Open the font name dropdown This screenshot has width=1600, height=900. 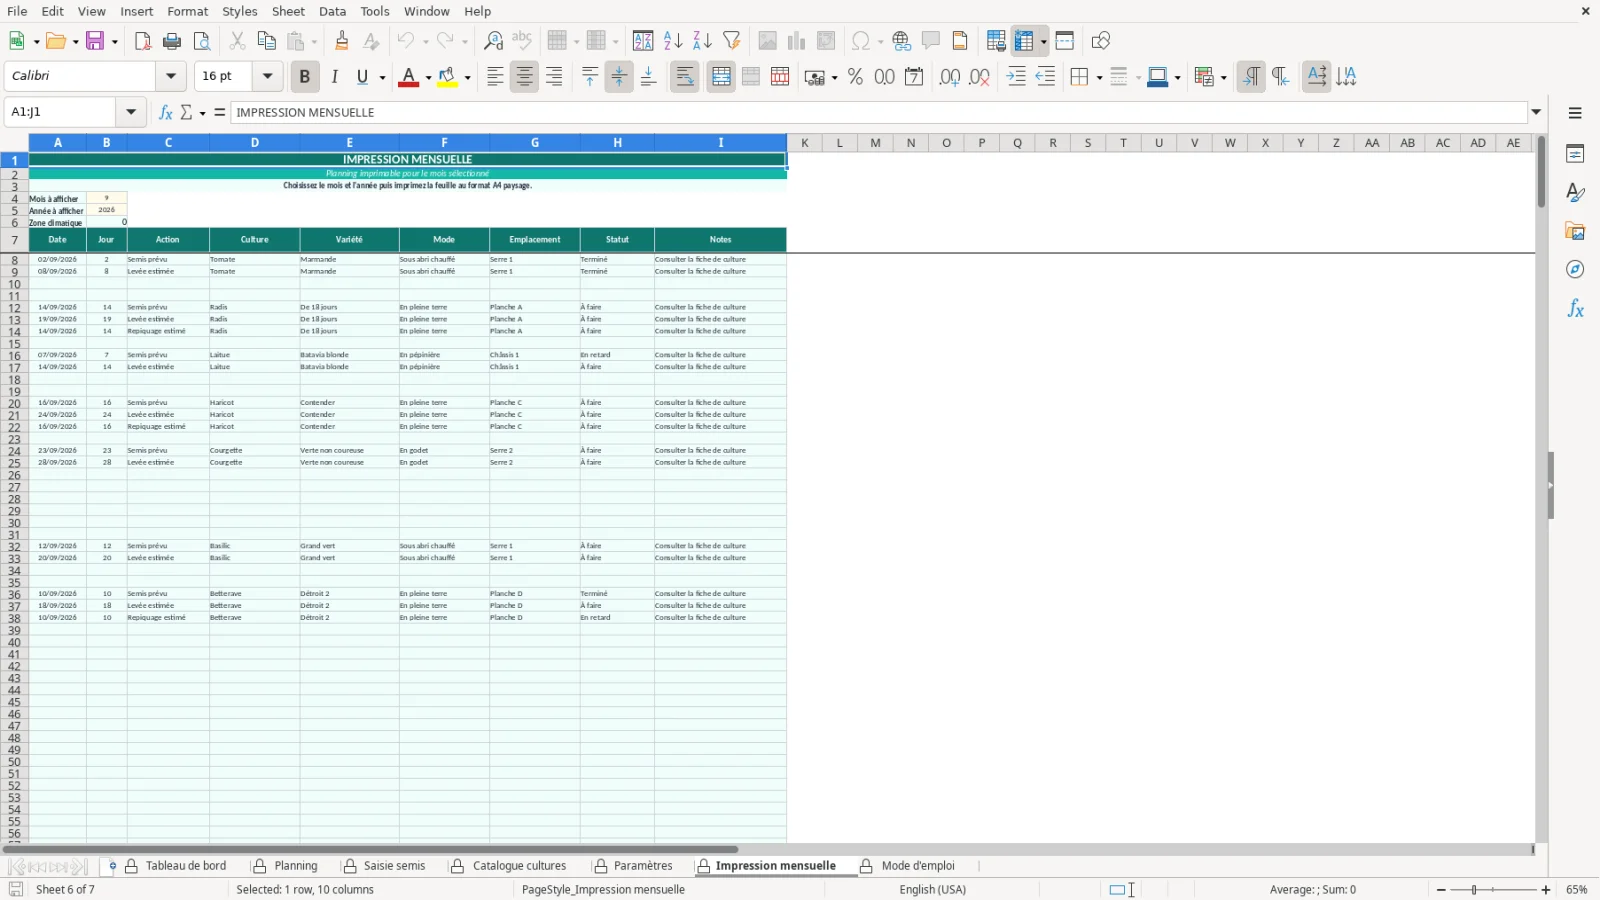tap(171, 76)
